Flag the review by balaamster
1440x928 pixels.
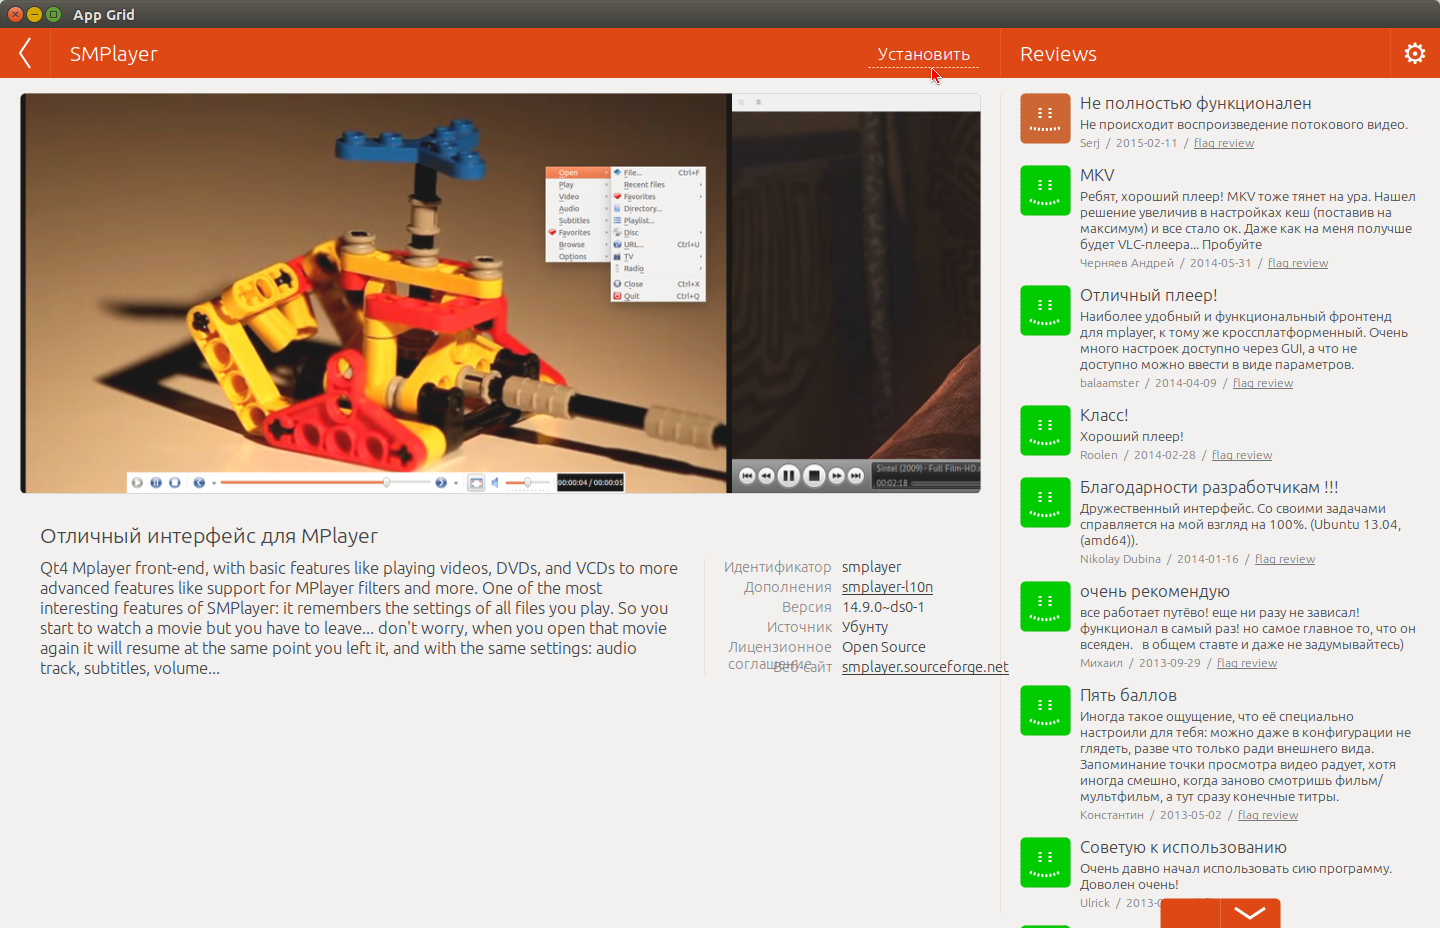1262,383
